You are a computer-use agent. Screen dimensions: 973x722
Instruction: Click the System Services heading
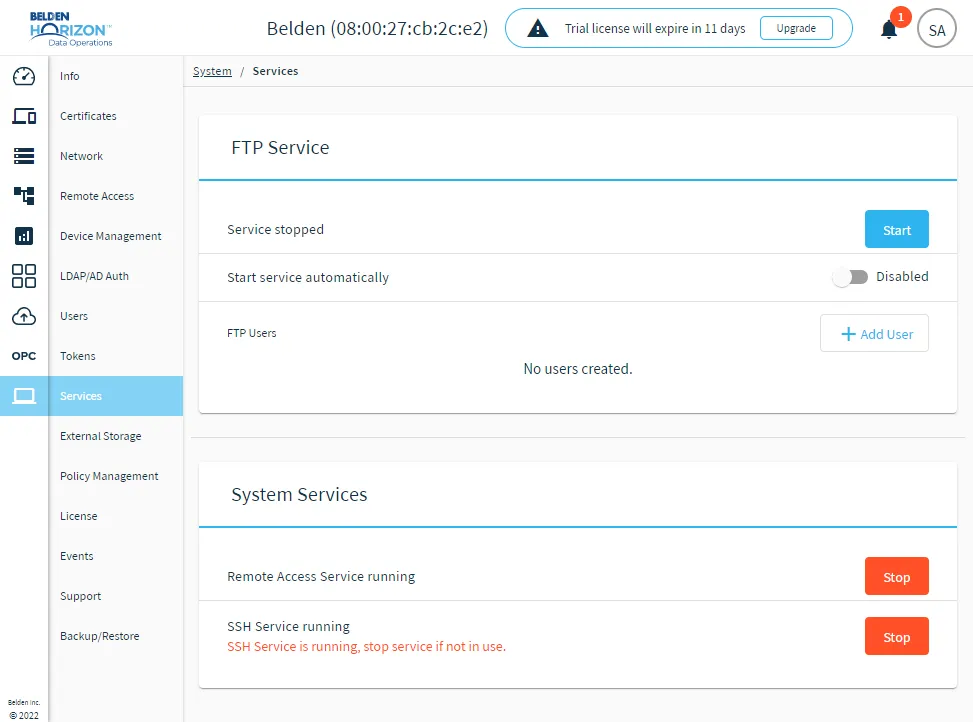tap(299, 494)
